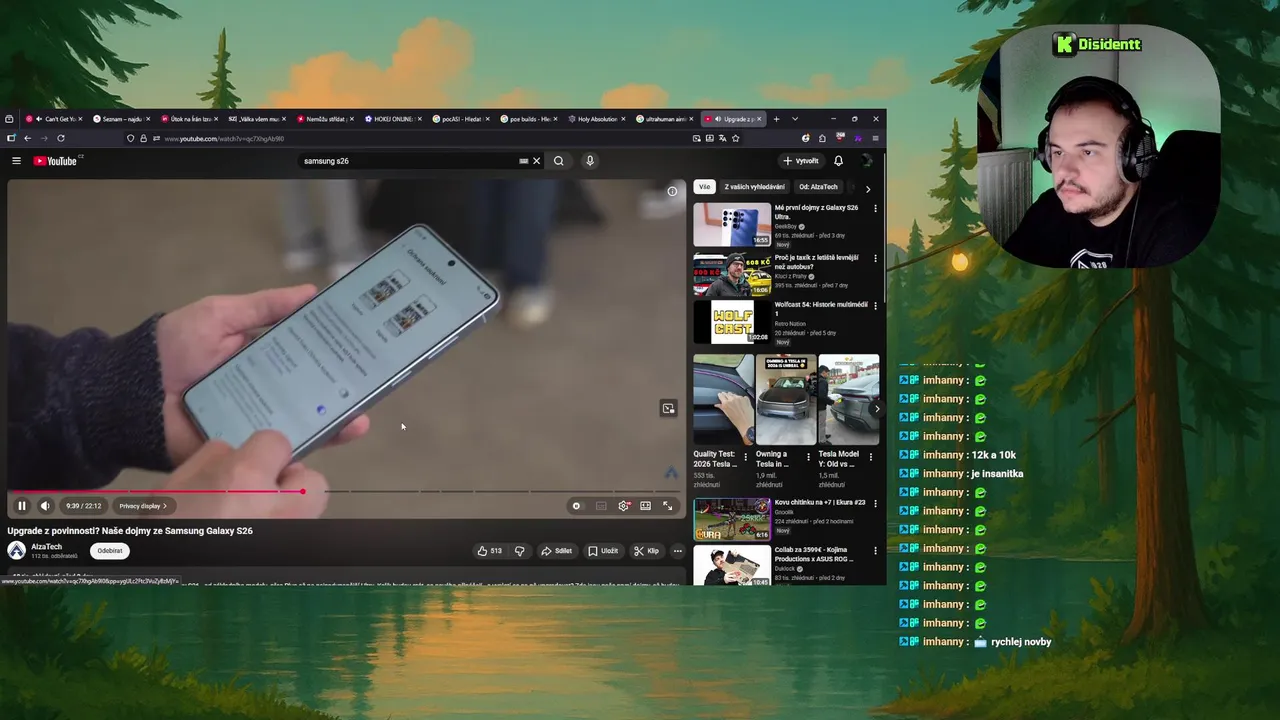Open the on-screen keyboard in the search box
This screenshot has height=720, width=1280.
point(523,161)
